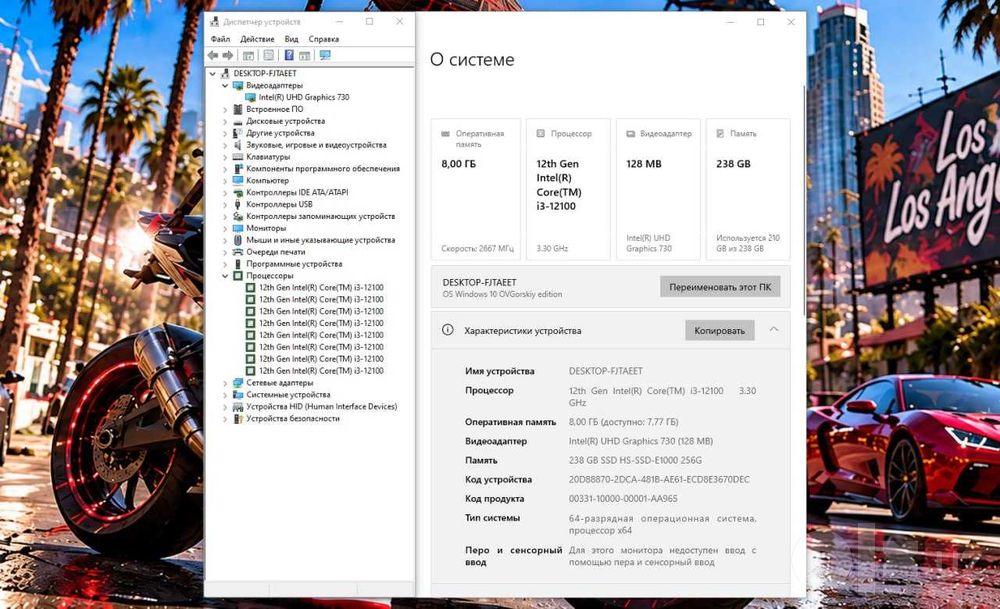Select Intel(R) UHD Graphics 730 device

click(x=304, y=98)
